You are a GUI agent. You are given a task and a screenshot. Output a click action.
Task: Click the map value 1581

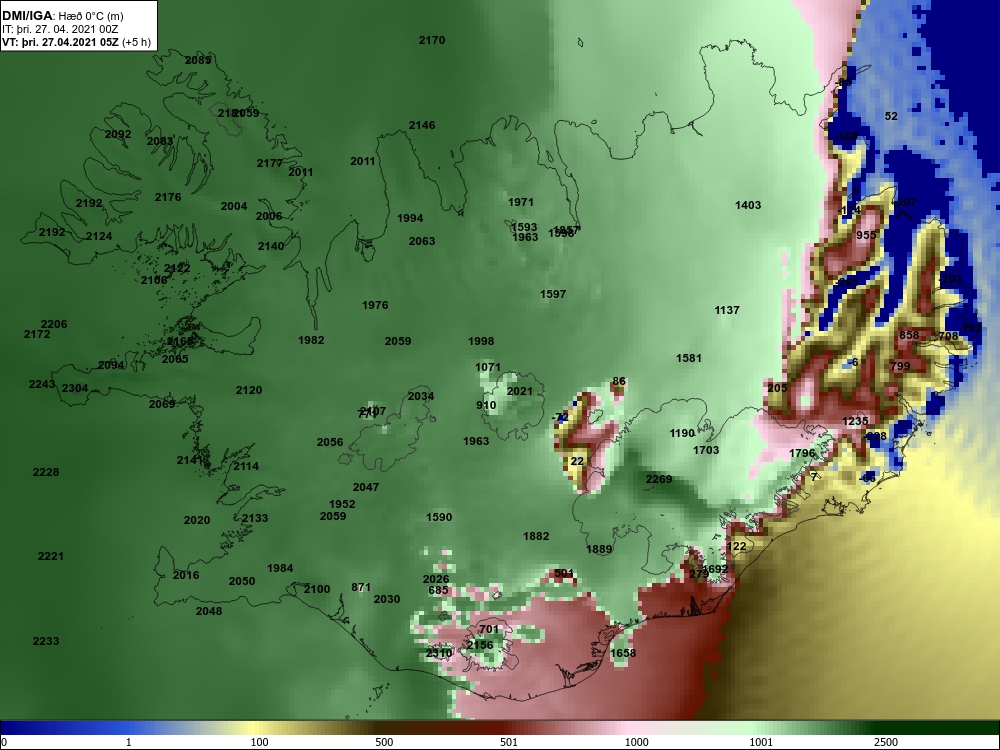[x=689, y=358]
